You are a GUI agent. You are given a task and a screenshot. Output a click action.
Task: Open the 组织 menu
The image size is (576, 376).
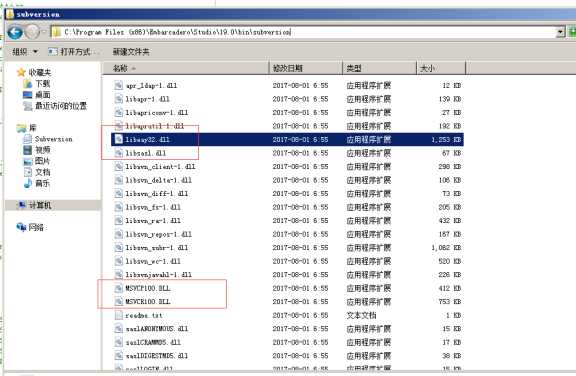pyautogui.click(x=25, y=52)
